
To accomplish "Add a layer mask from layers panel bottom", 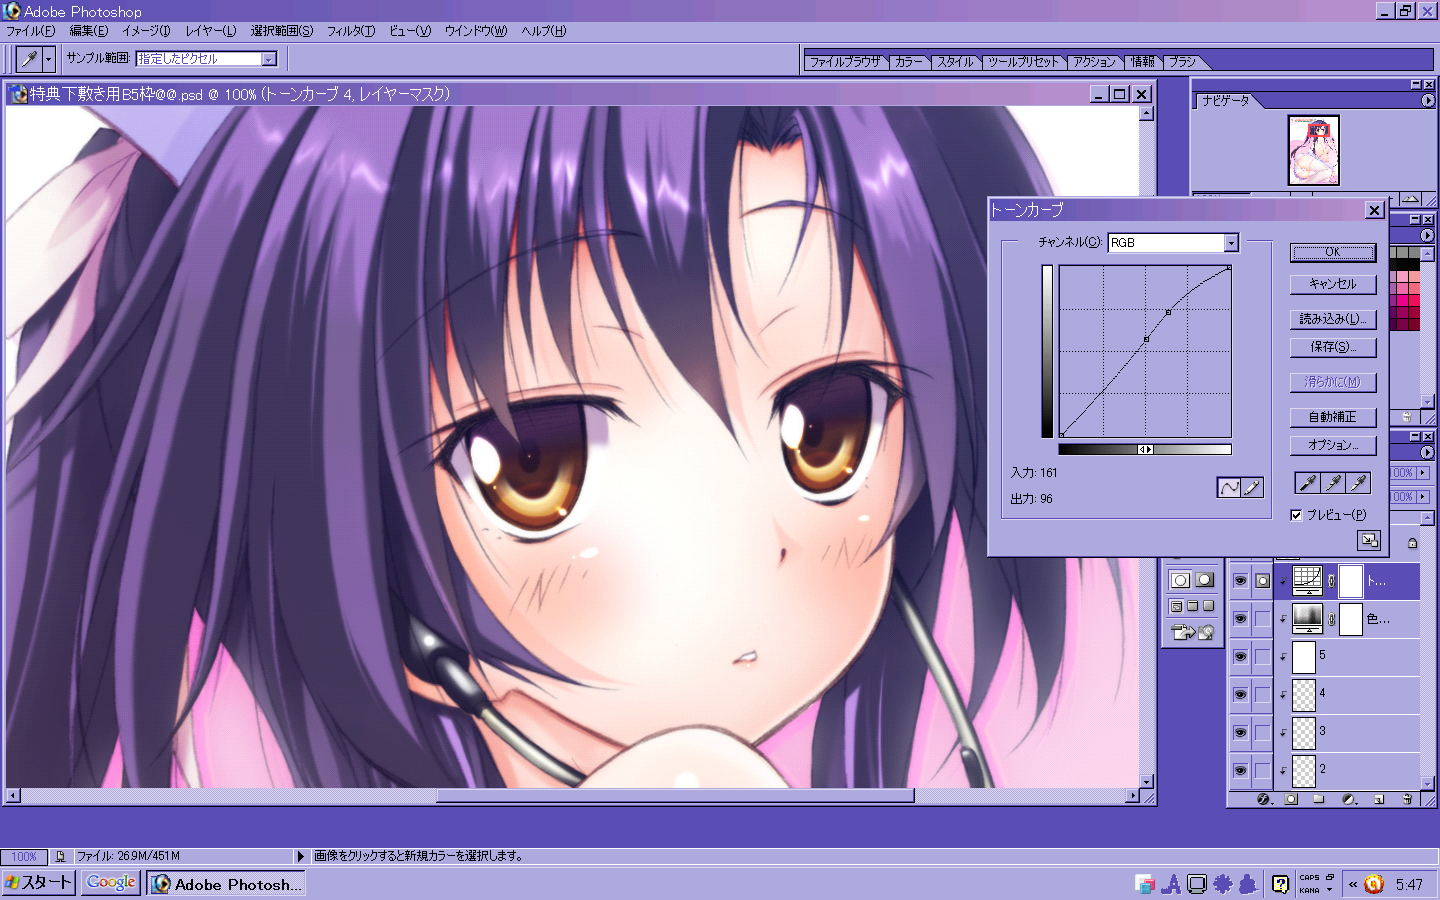I will 1291,799.
